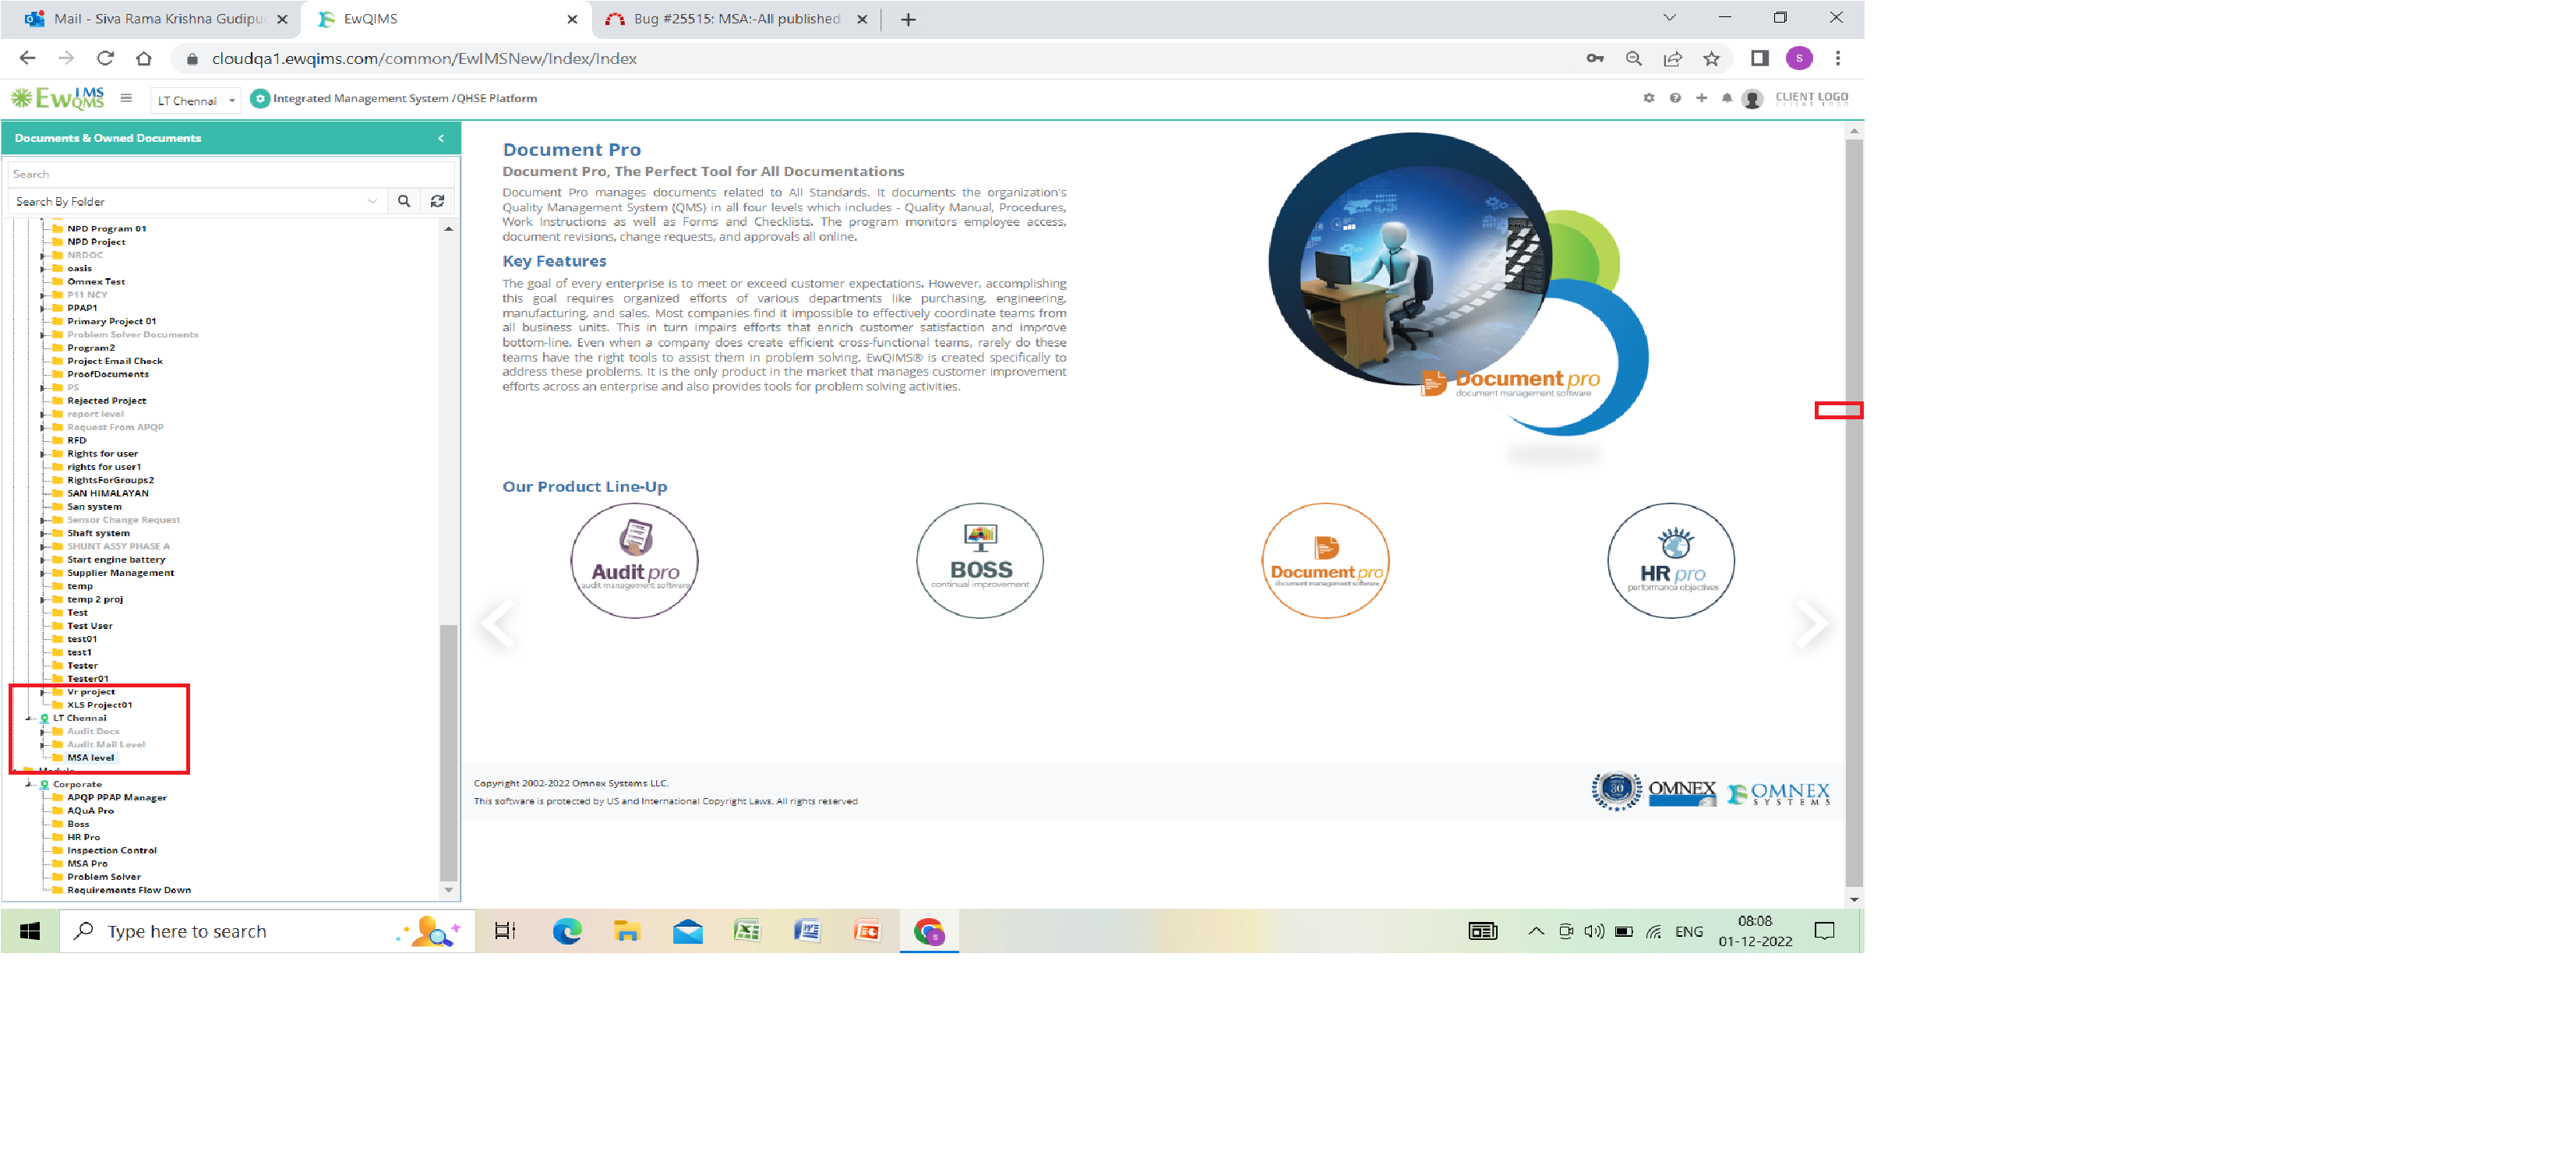The width and height of the screenshot is (2576, 1155).
Task: Click the plus icon in application header
Action: pyautogui.click(x=1701, y=98)
